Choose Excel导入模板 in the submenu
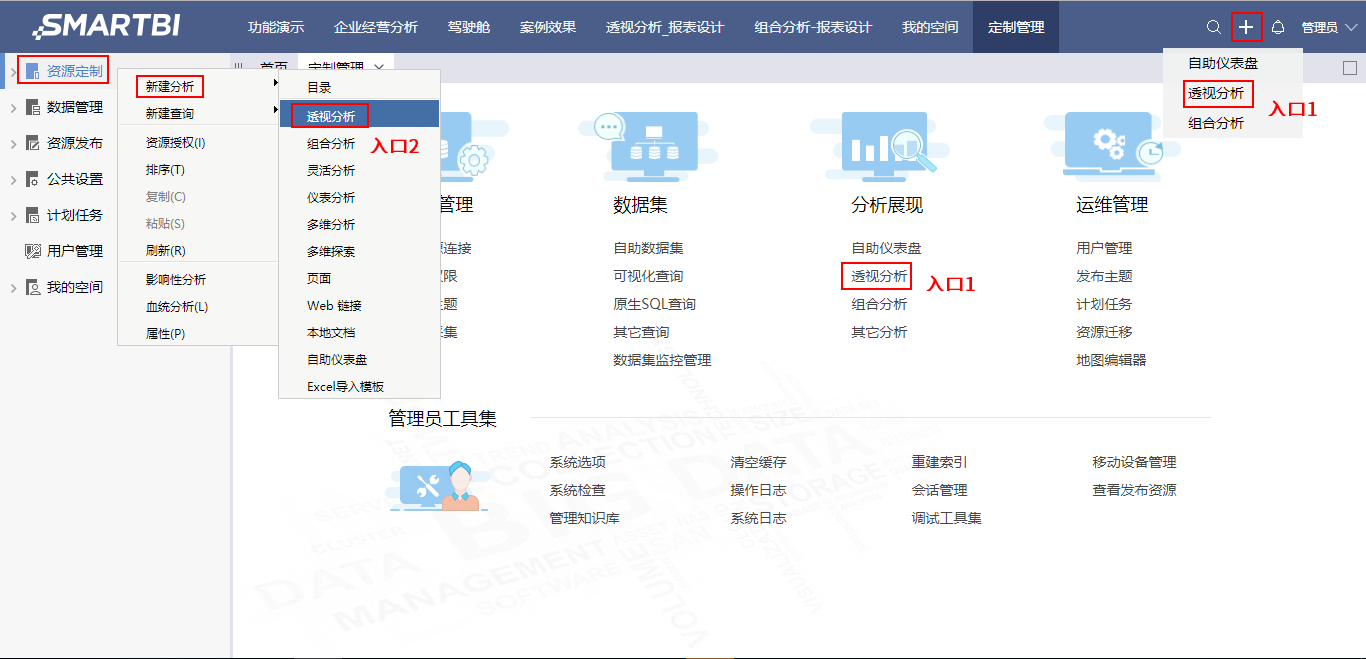1366x659 pixels. pos(359,387)
